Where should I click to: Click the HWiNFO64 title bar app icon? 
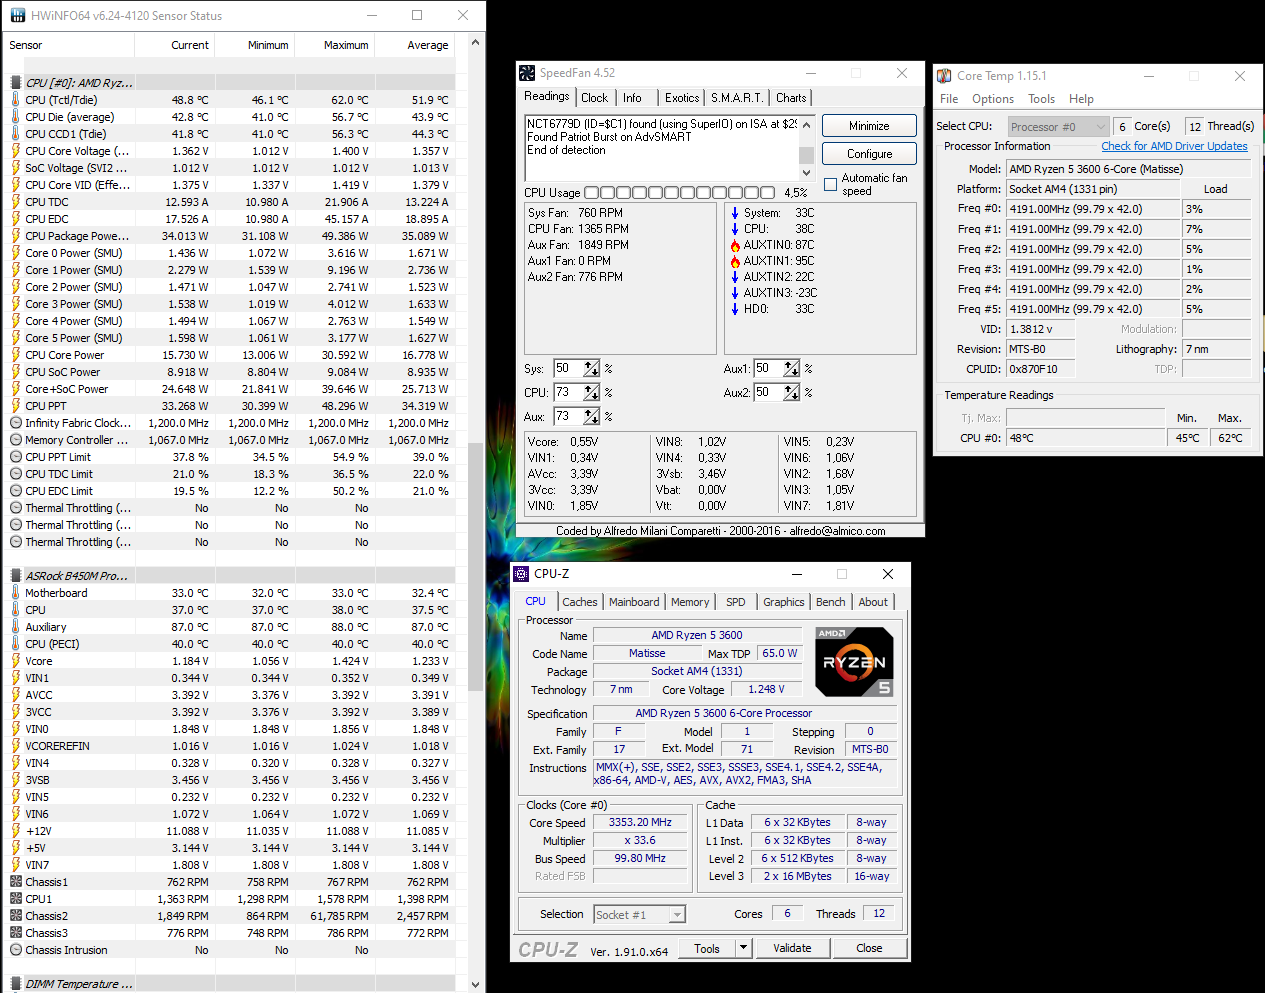(17, 16)
